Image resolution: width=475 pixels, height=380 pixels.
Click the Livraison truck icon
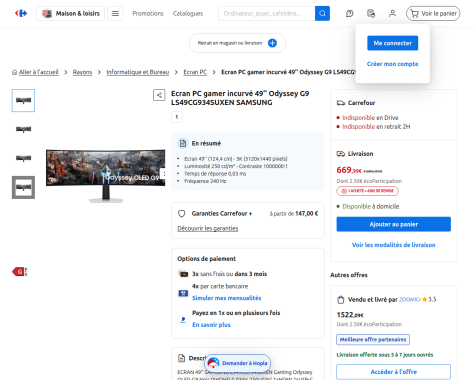(341, 154)
